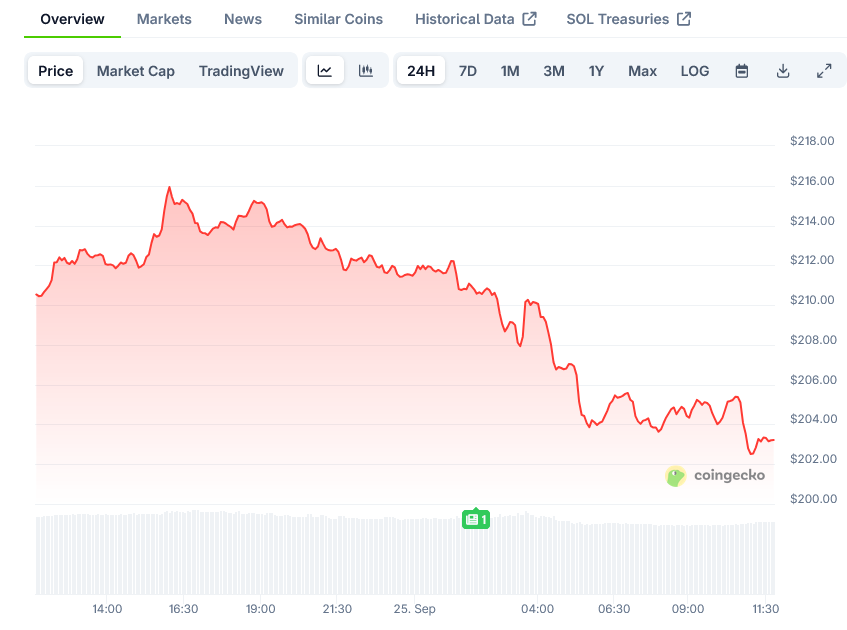Open the Similar Coins tab

[339, 19]
